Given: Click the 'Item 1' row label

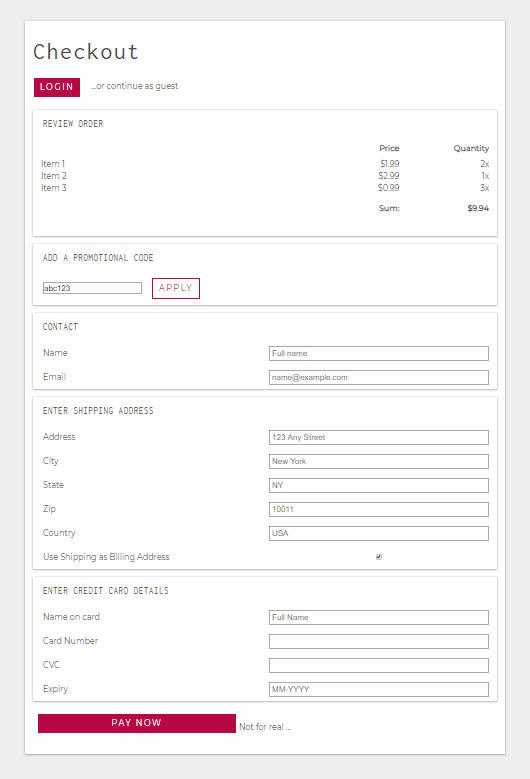Looking at the screenshot, I should point(53,163).
